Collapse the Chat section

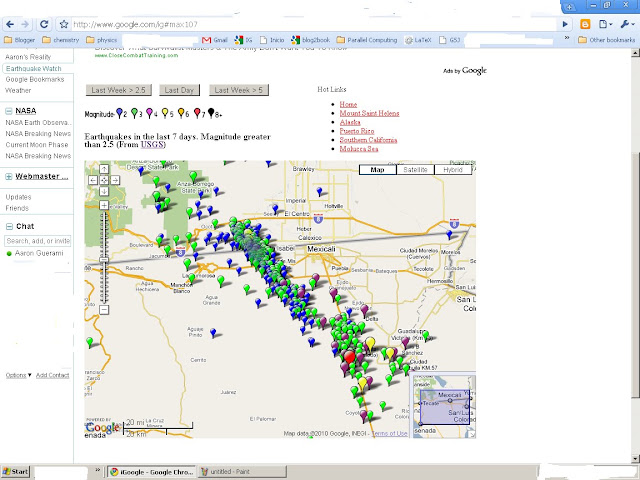click(x=9, y=227)
